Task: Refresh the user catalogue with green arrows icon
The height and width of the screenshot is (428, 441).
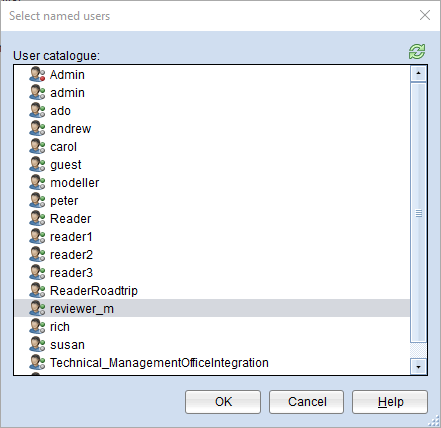Action: pyautogui.click(x=417, y=52)
